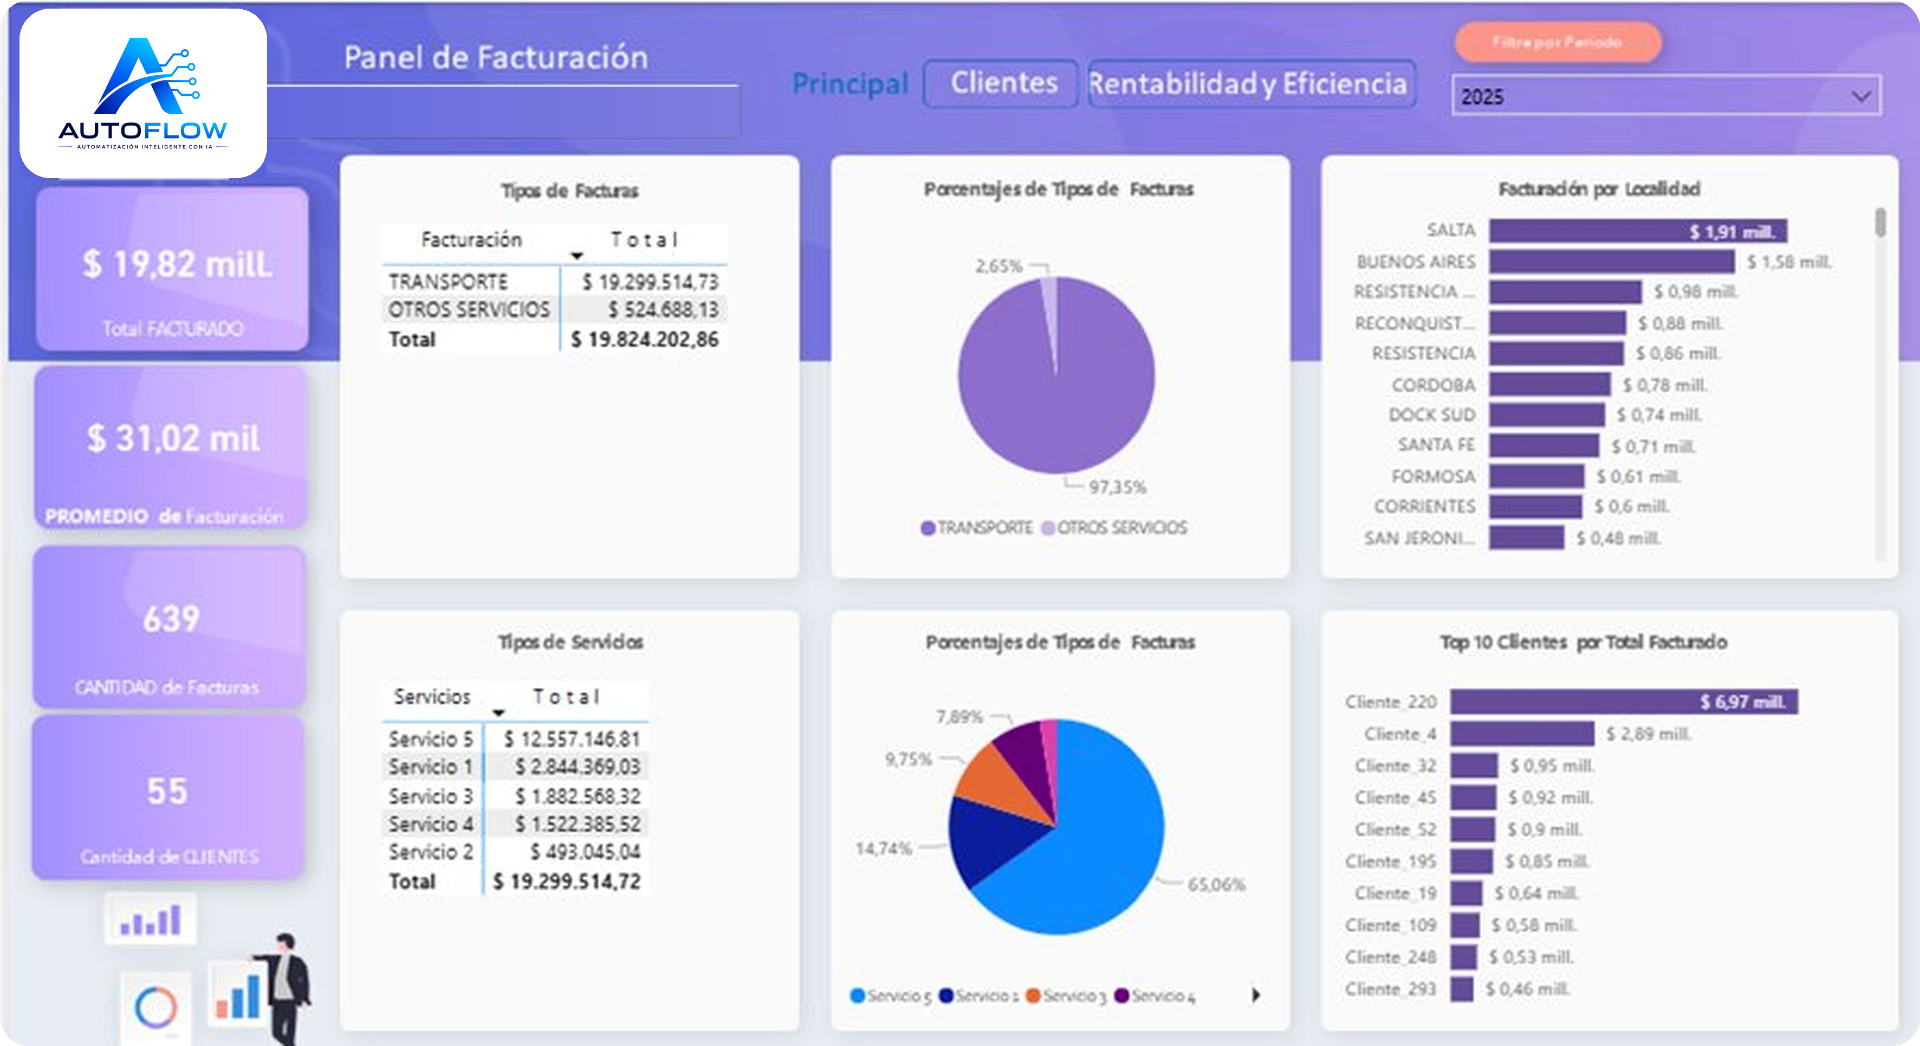Click the purple bar chart icon

[151, 919]
